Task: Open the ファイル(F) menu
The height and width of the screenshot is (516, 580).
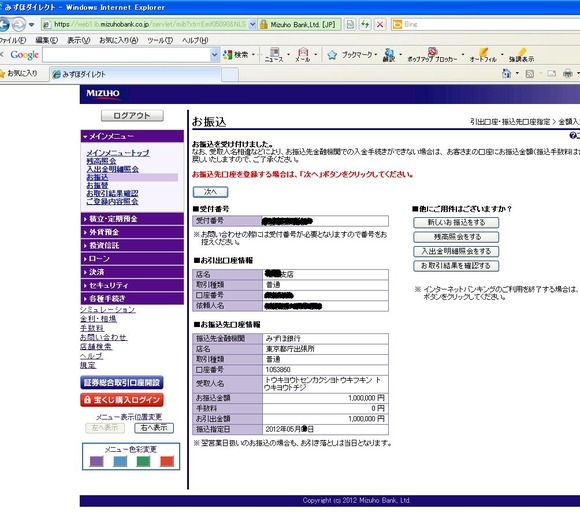Action: tap(13, 40)
